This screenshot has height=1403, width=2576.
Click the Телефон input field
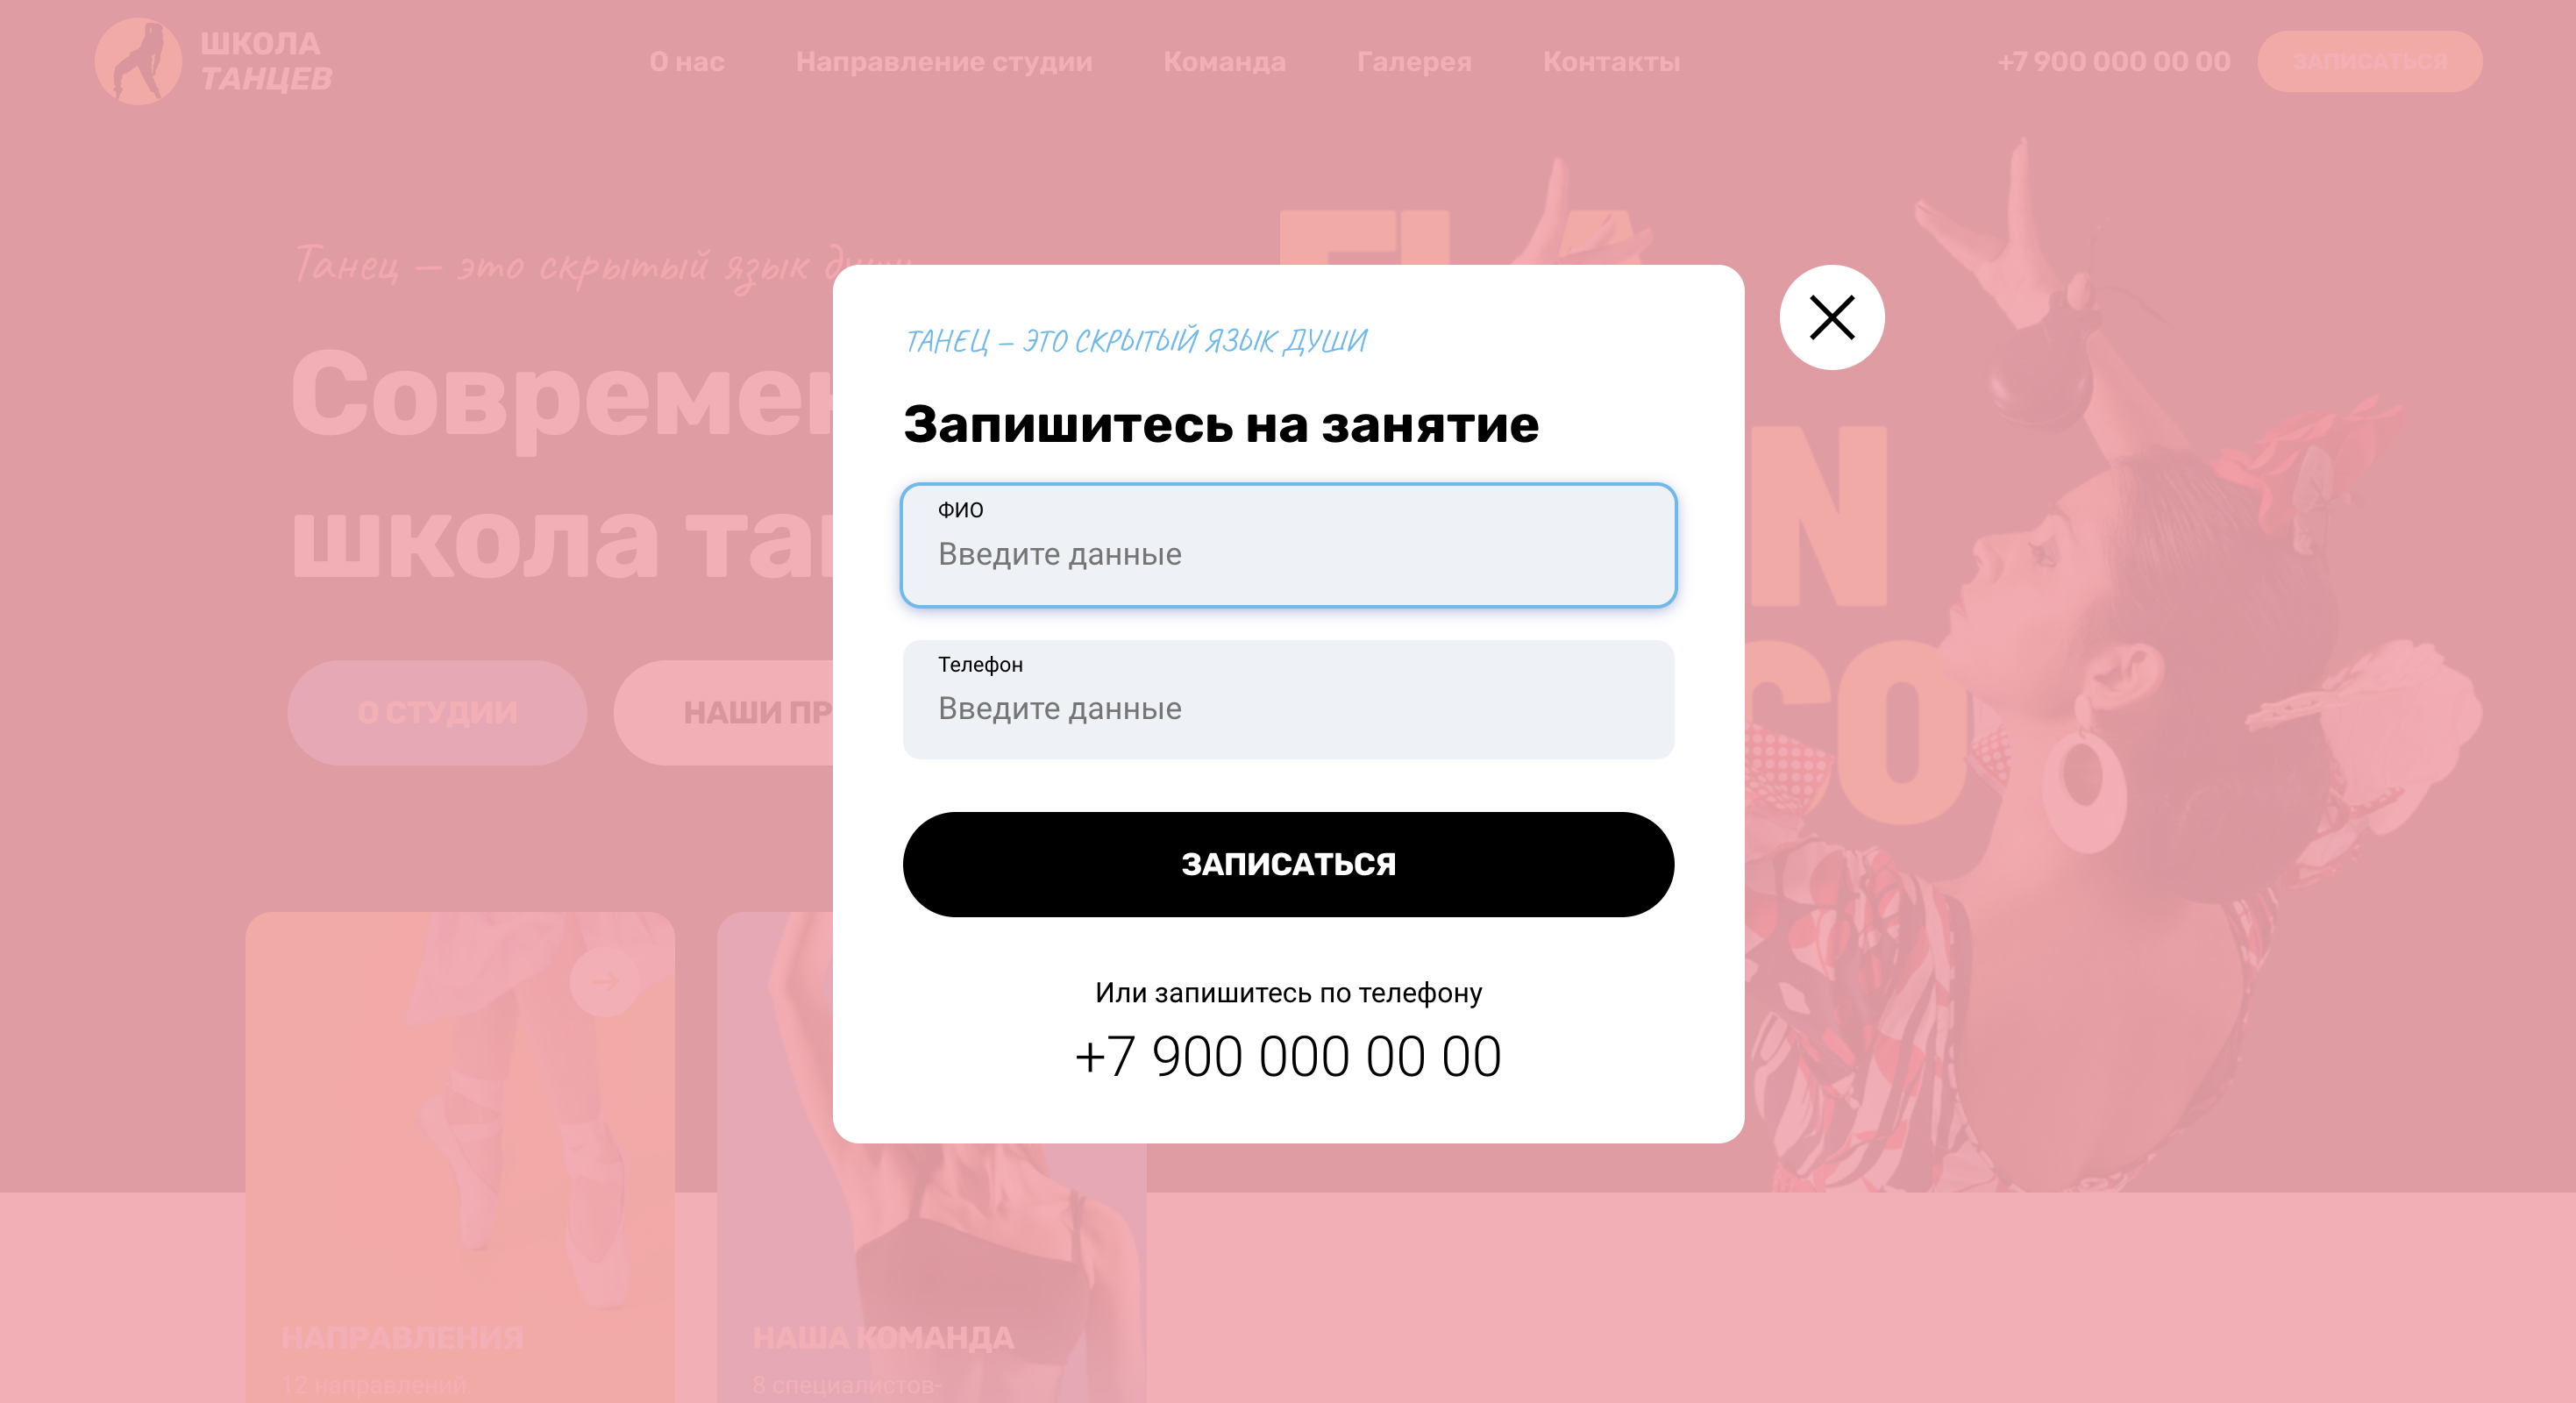[1288, 699]
